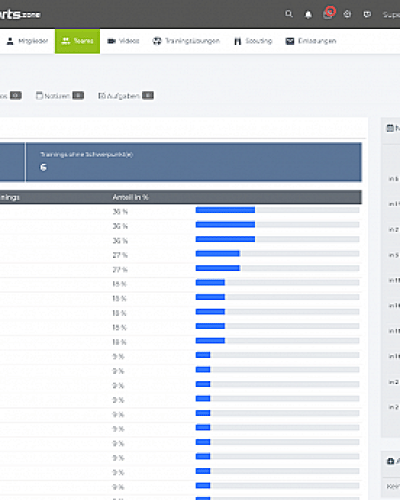Click the Trainingsübungen soccer ball icon
The width and height of the screenshot is (400, 500).
pyautogui.click(x=157, y=41)
